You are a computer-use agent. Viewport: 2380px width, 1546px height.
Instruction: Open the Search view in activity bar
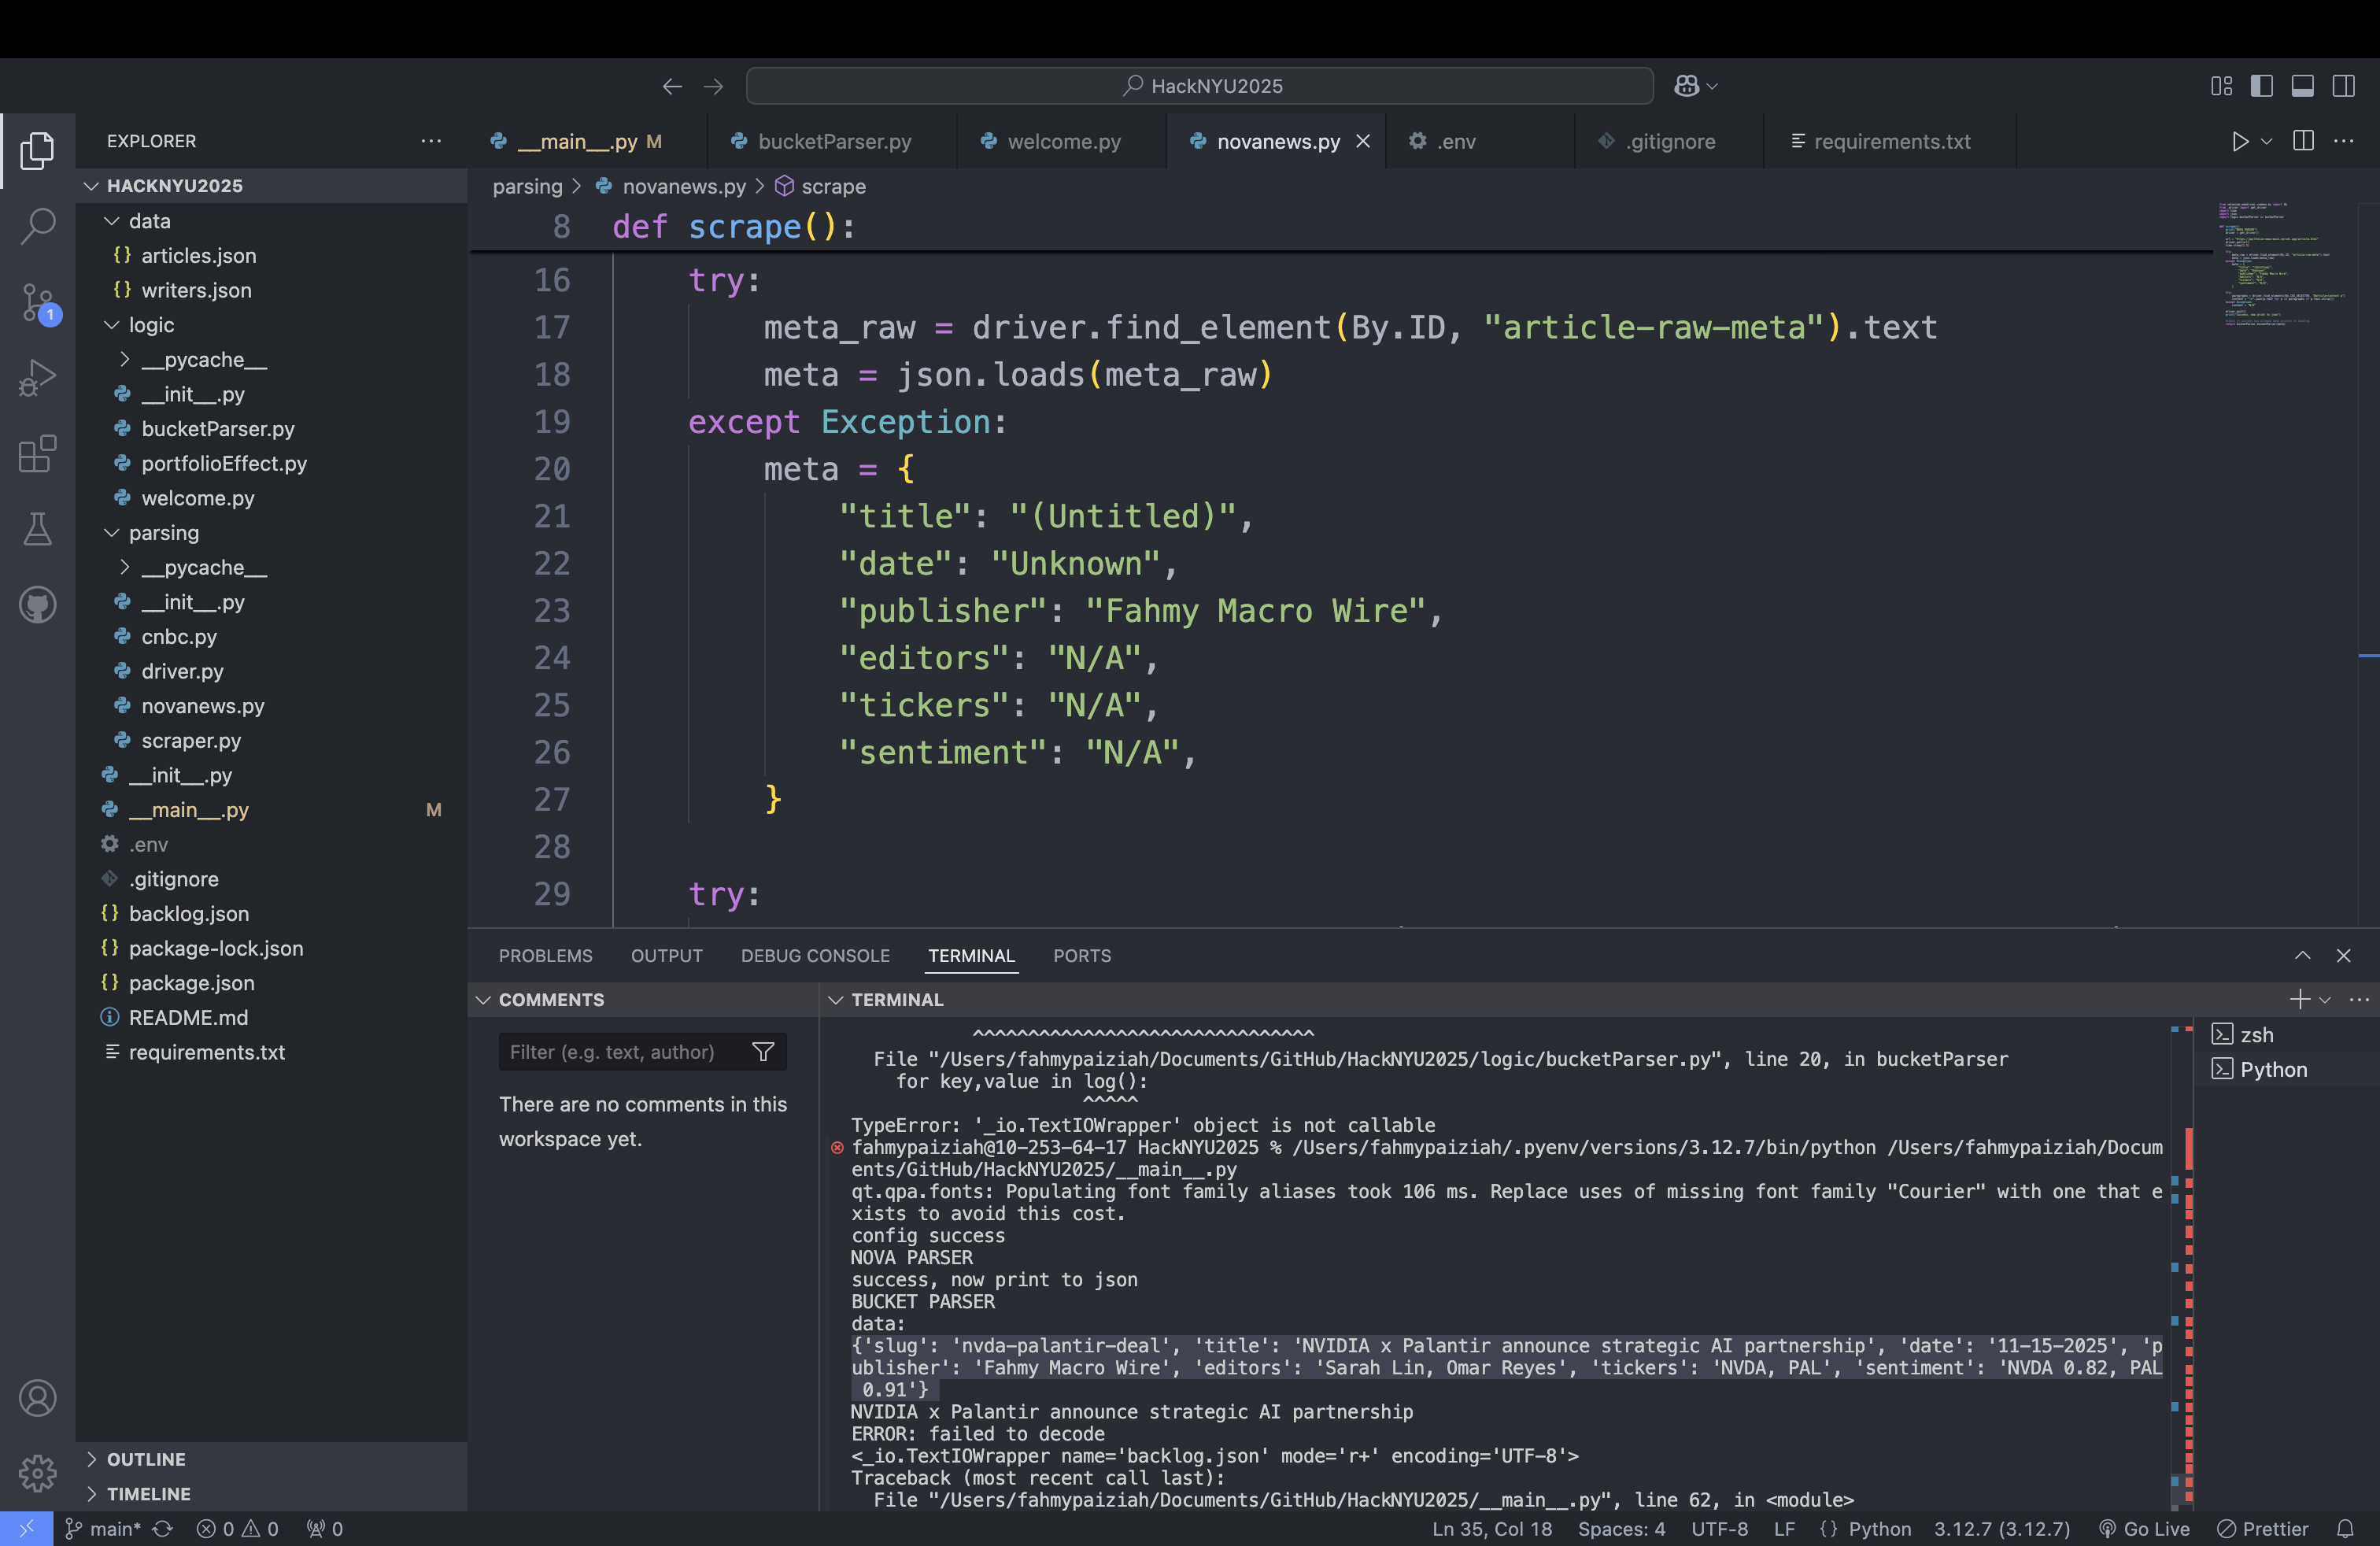[38, 225]
